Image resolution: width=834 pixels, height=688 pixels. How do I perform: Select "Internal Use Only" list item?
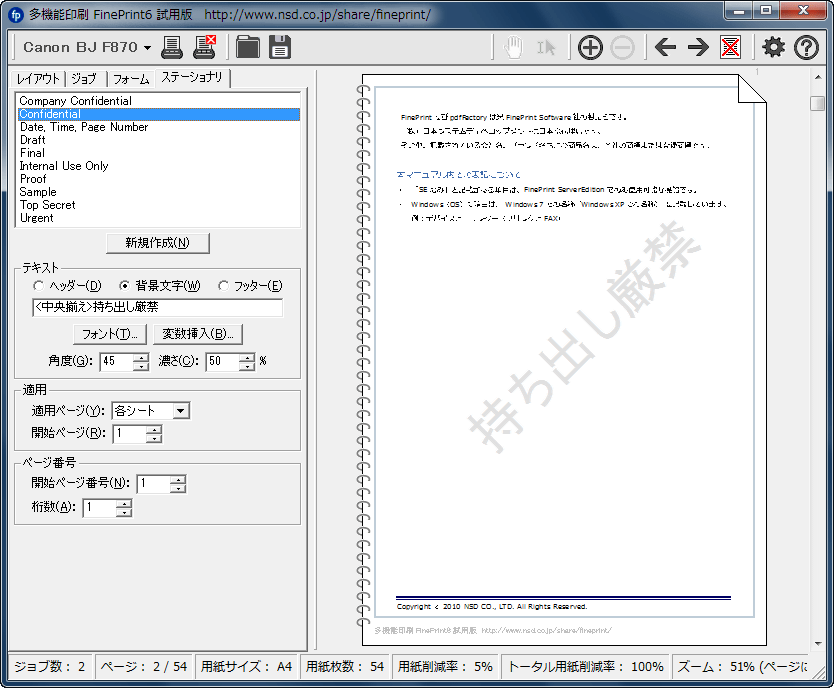pos(159,166)
